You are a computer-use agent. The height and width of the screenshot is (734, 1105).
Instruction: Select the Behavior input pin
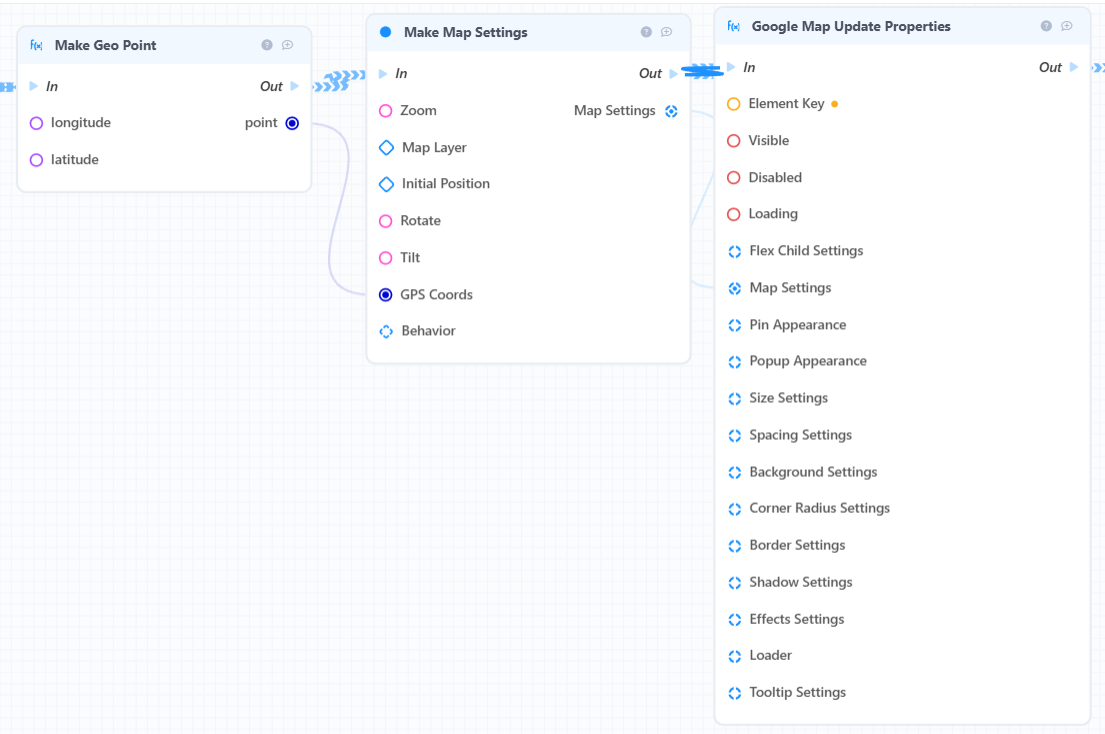[386, 331]
